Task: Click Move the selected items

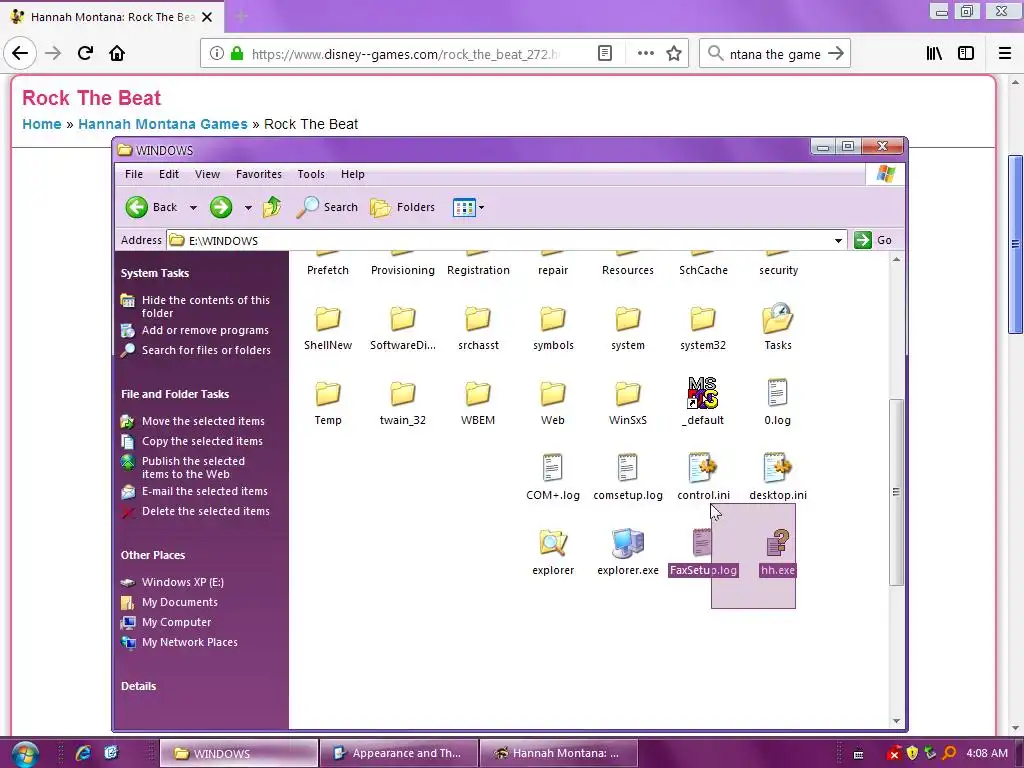Action: click(193, 421)
